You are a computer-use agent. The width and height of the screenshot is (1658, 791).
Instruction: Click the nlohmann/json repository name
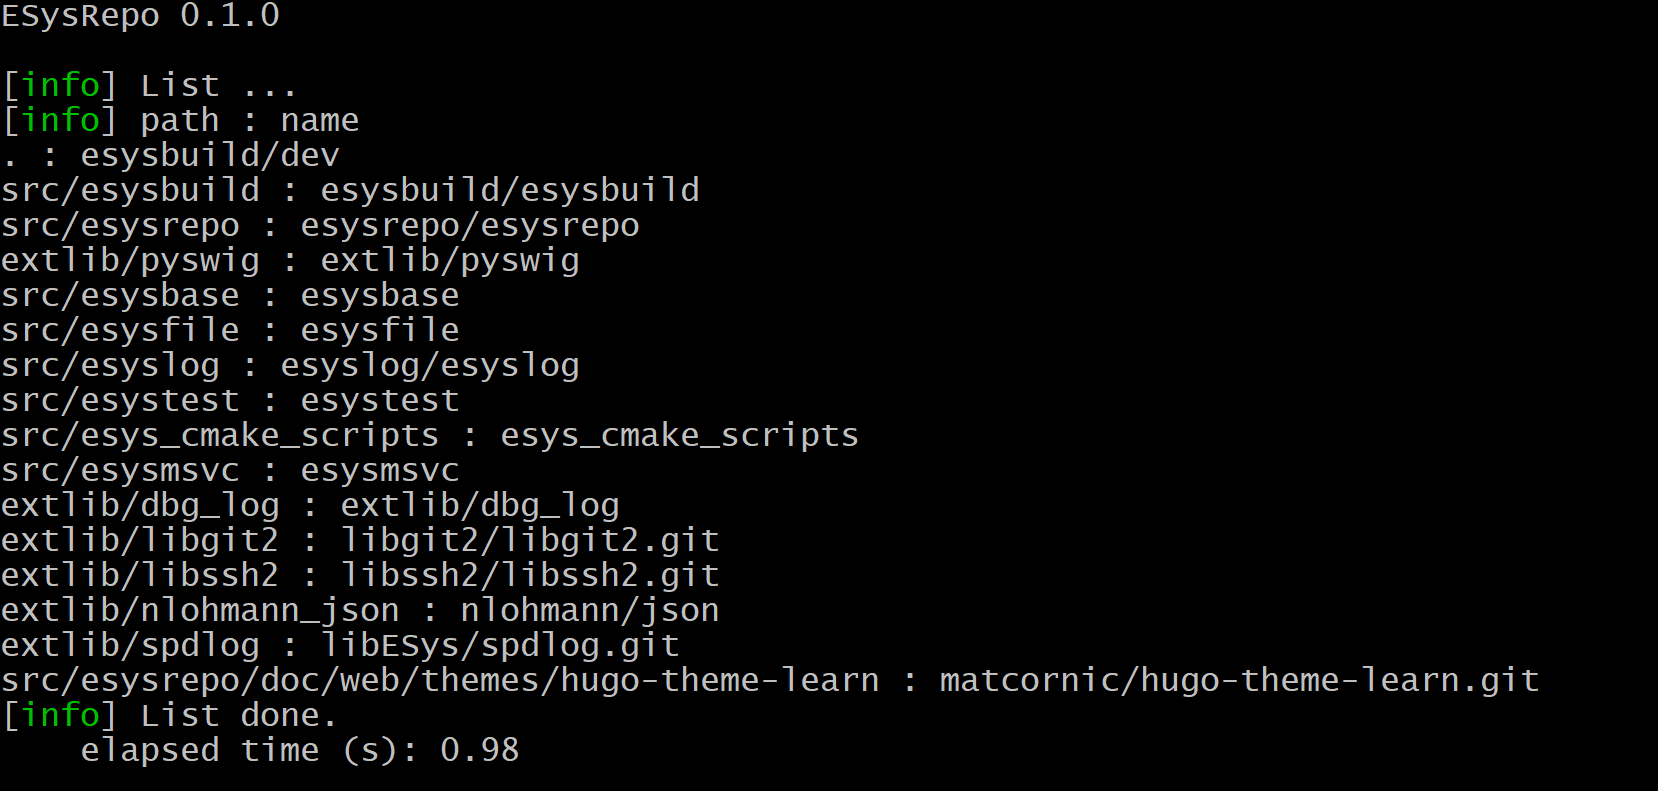click(590, 611)
